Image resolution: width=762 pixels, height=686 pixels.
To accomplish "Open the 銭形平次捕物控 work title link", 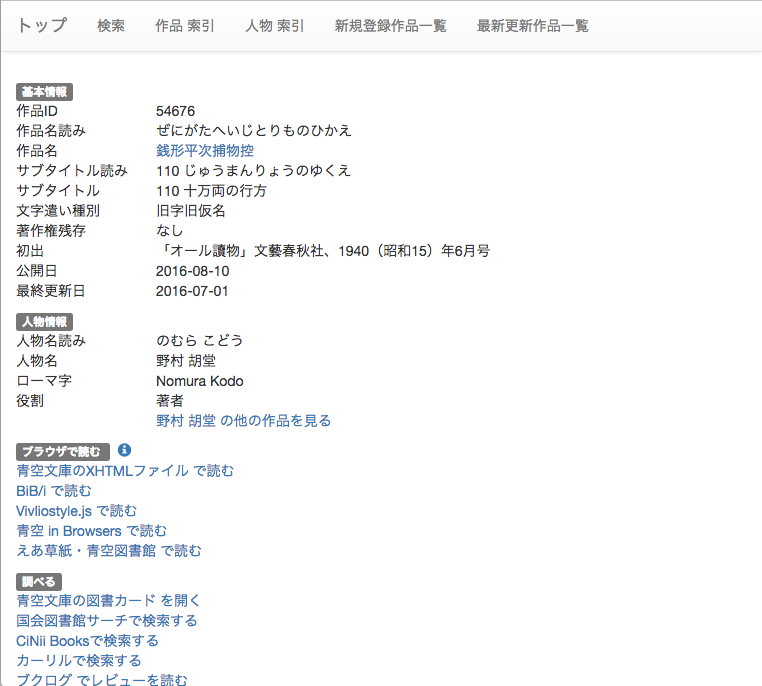I will point(204,150).
